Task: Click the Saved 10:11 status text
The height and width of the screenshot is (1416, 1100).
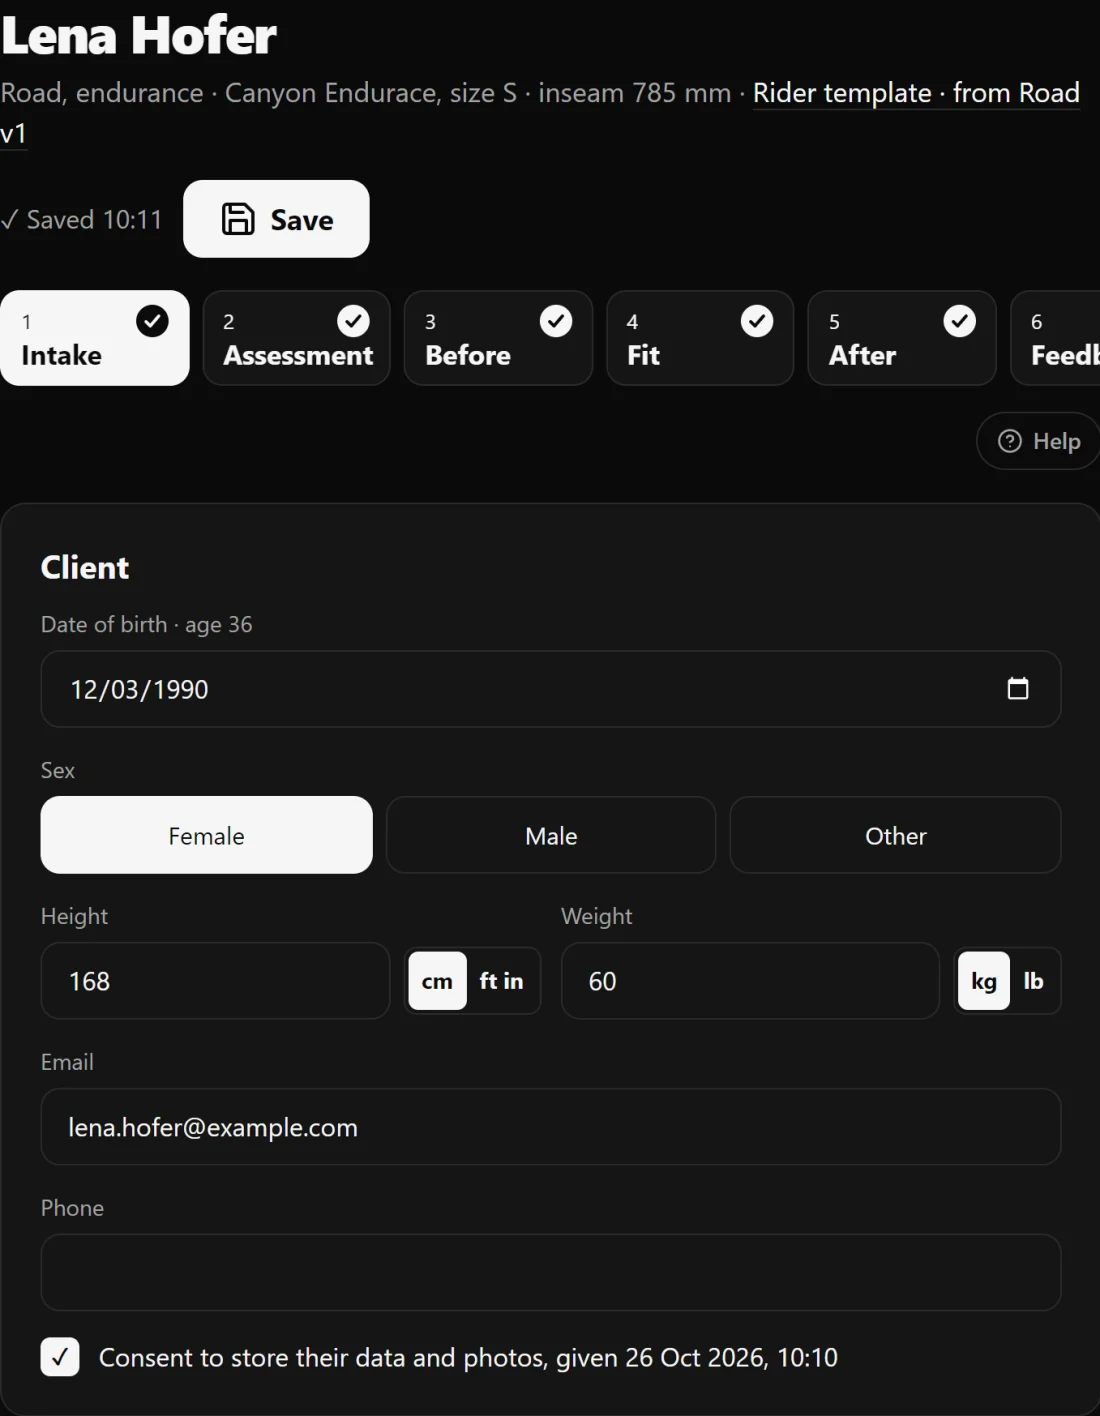Action: [81, 220]
